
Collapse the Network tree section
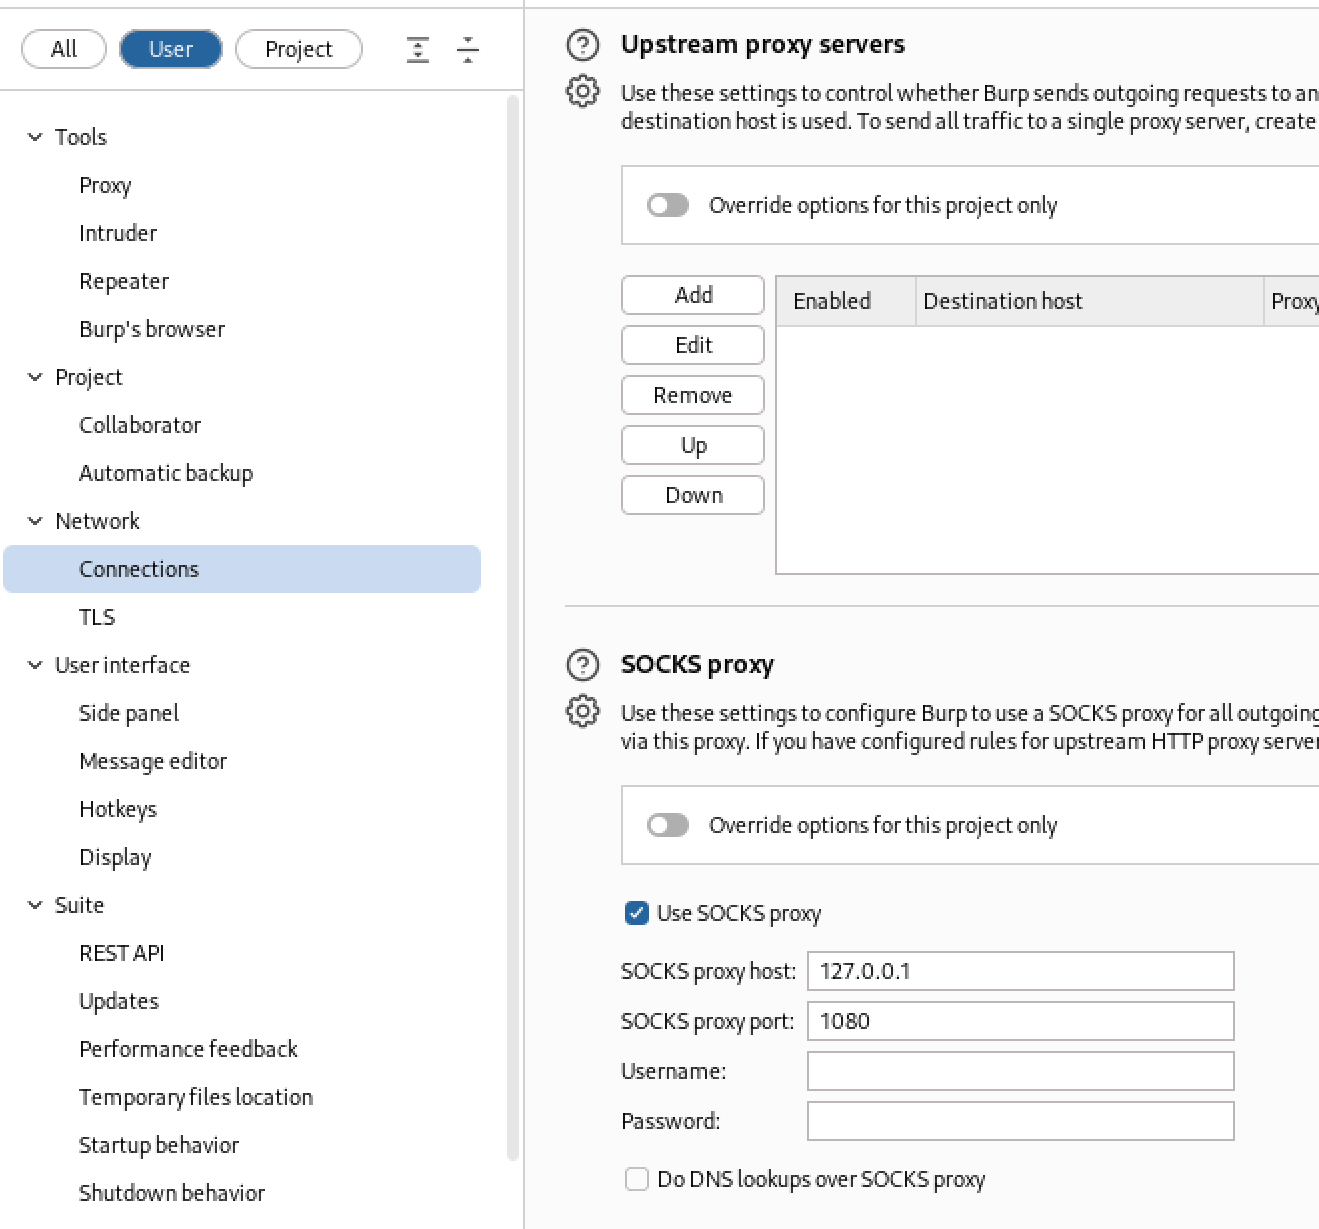click(x=35, y=521)
